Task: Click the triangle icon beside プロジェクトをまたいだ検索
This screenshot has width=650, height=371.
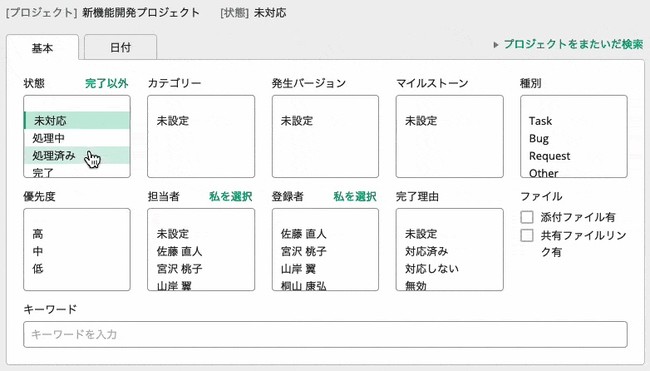Action: [496, 45]
